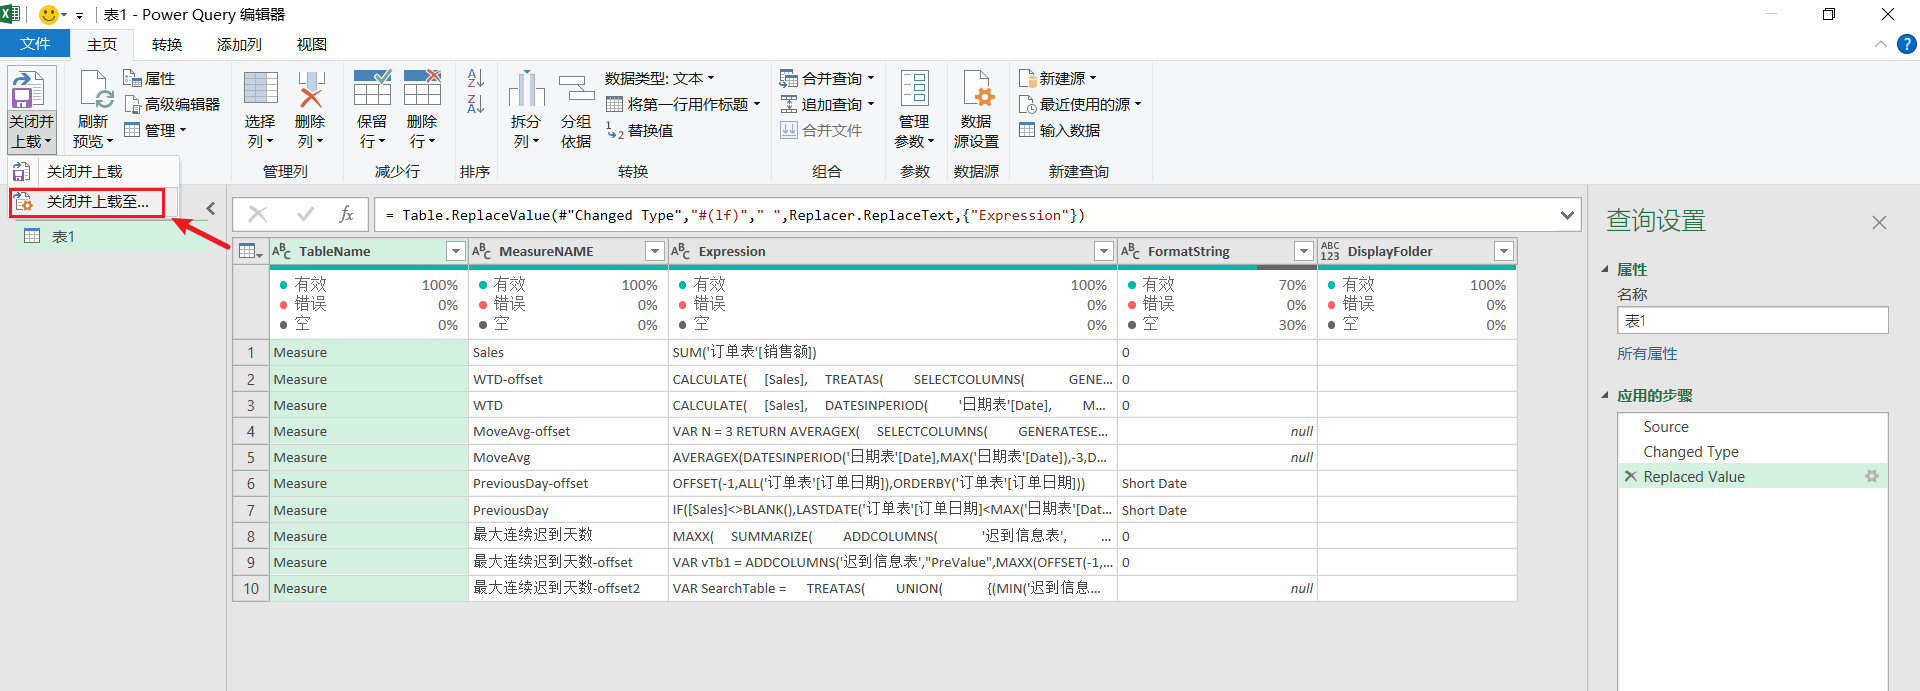This screenshot has height=691, width=1920.
Task: Click the Remove Rows (删除行) icon
Action: pos(422,89)
